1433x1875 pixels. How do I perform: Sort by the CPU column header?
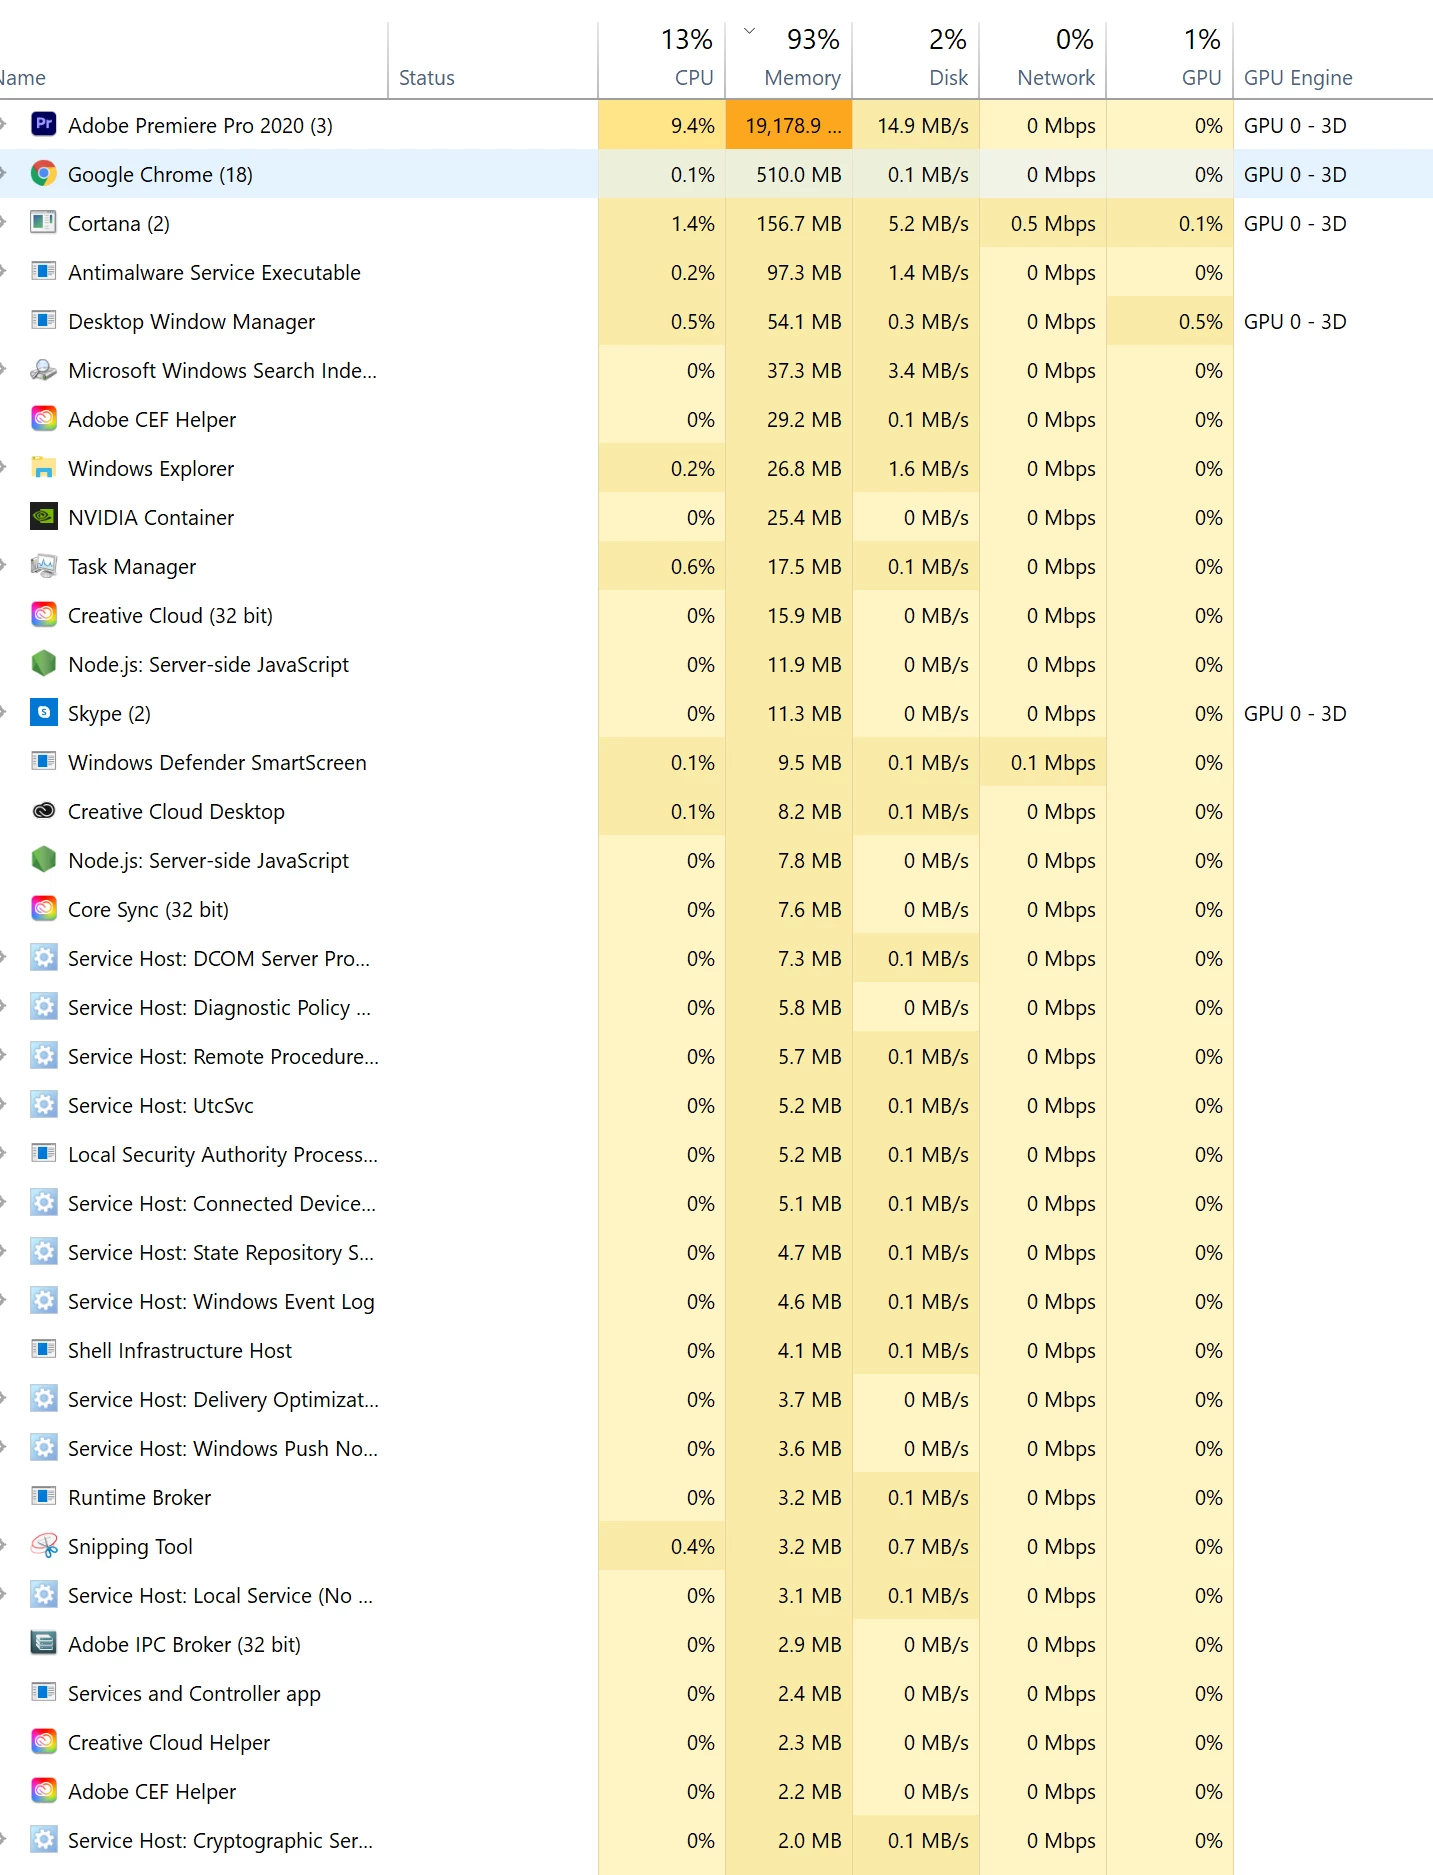click(662, 61)
